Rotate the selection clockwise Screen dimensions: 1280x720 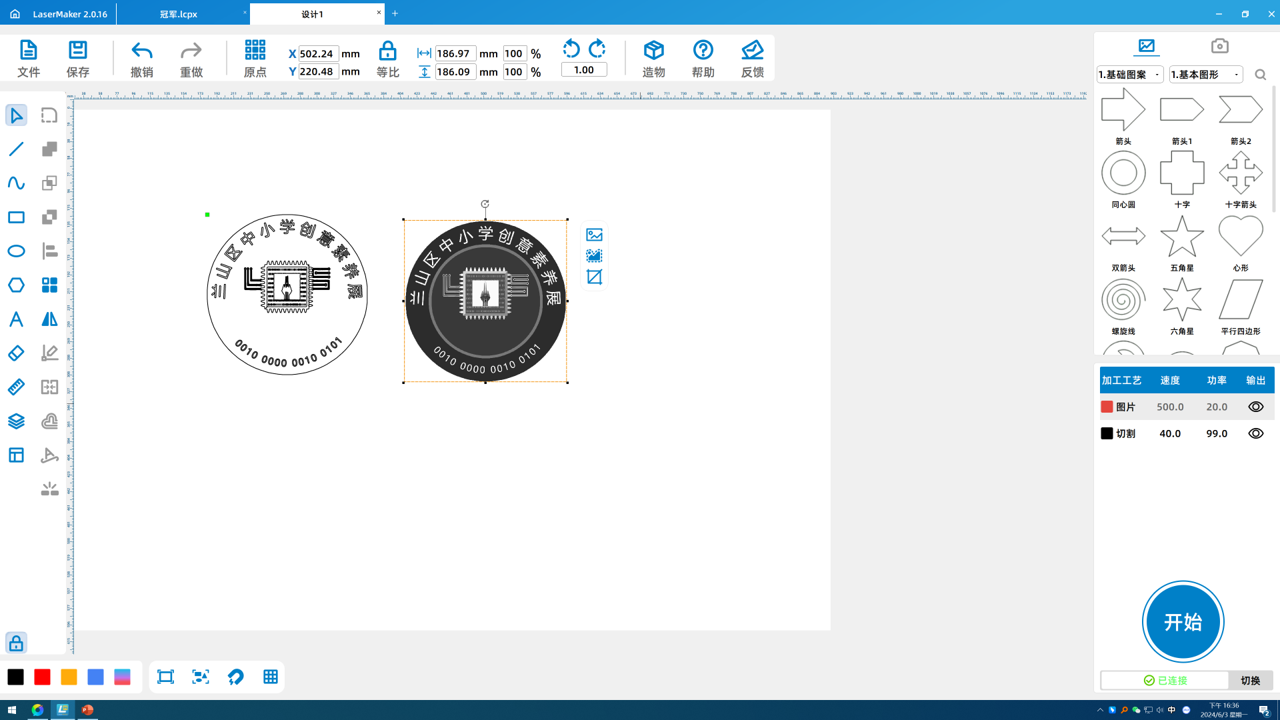pos(597,49)
